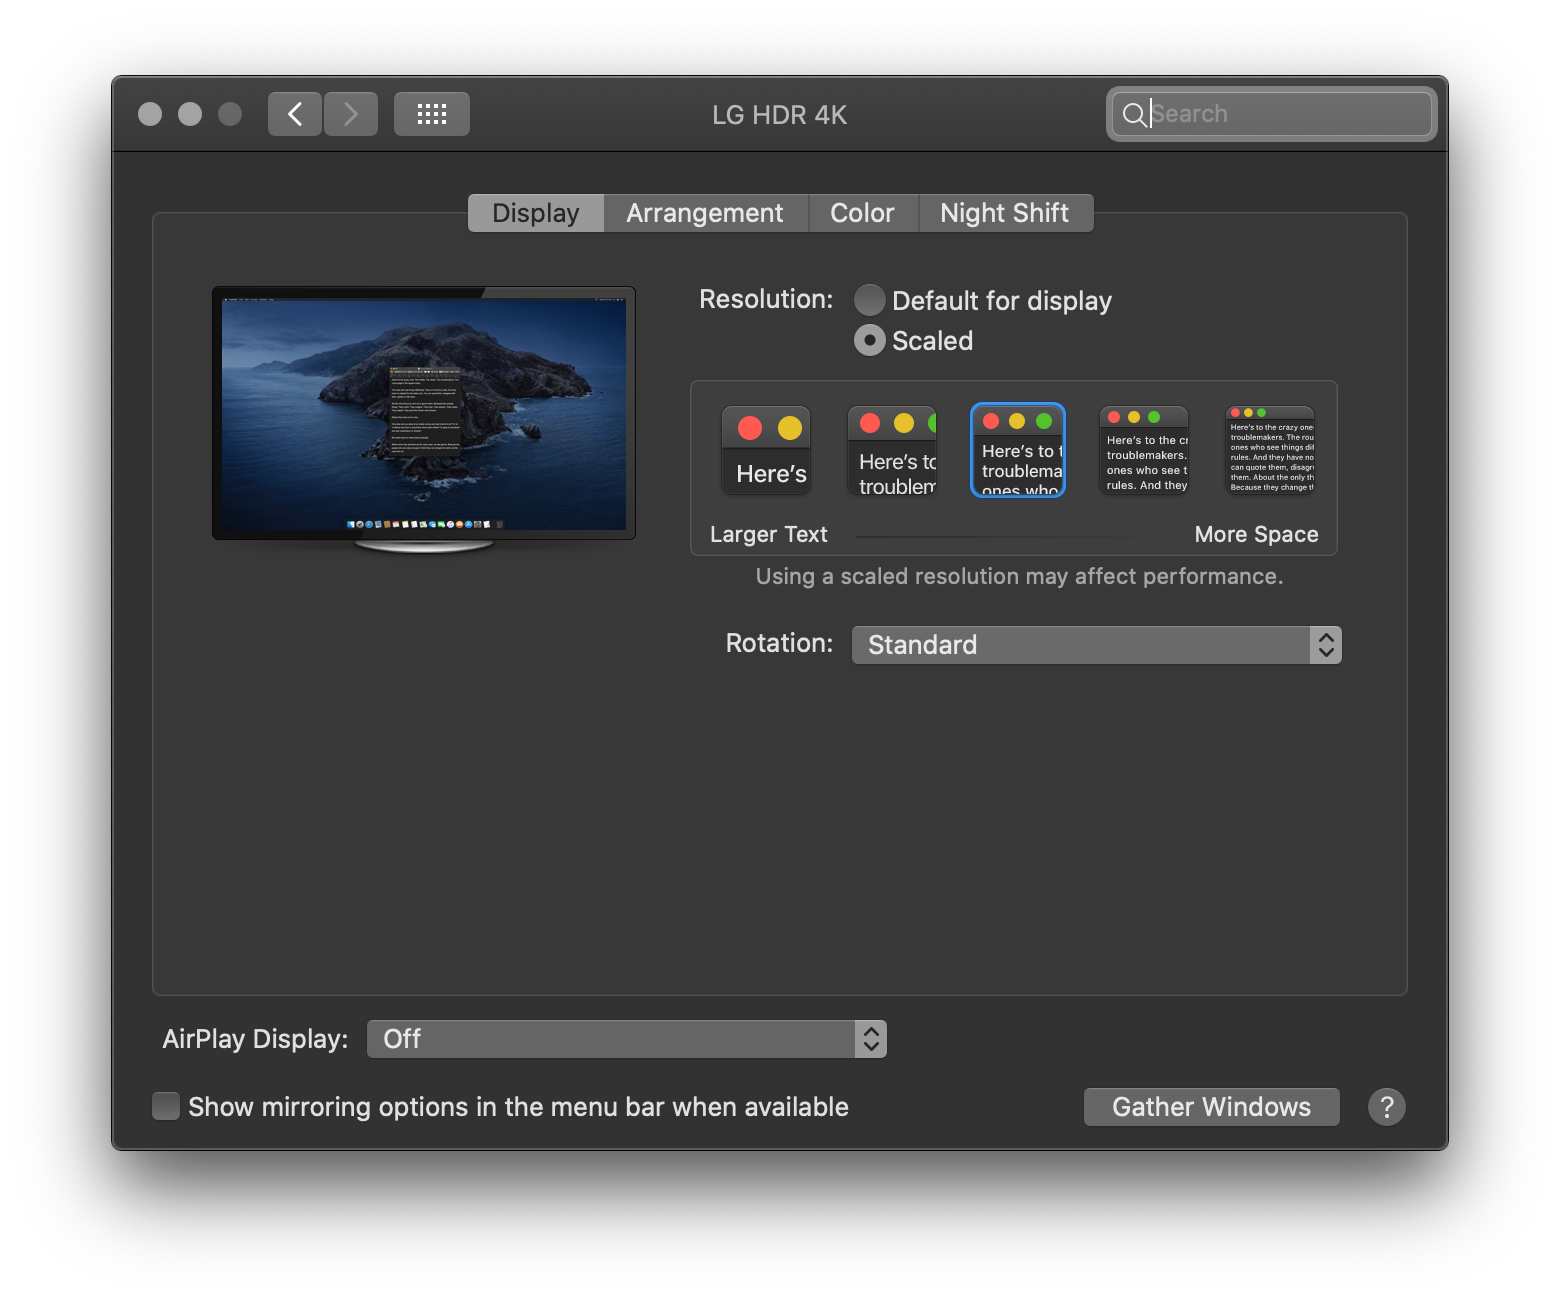Open the Night Shift tab
1560x1298 pixels.
click(x=1004, y=212)
